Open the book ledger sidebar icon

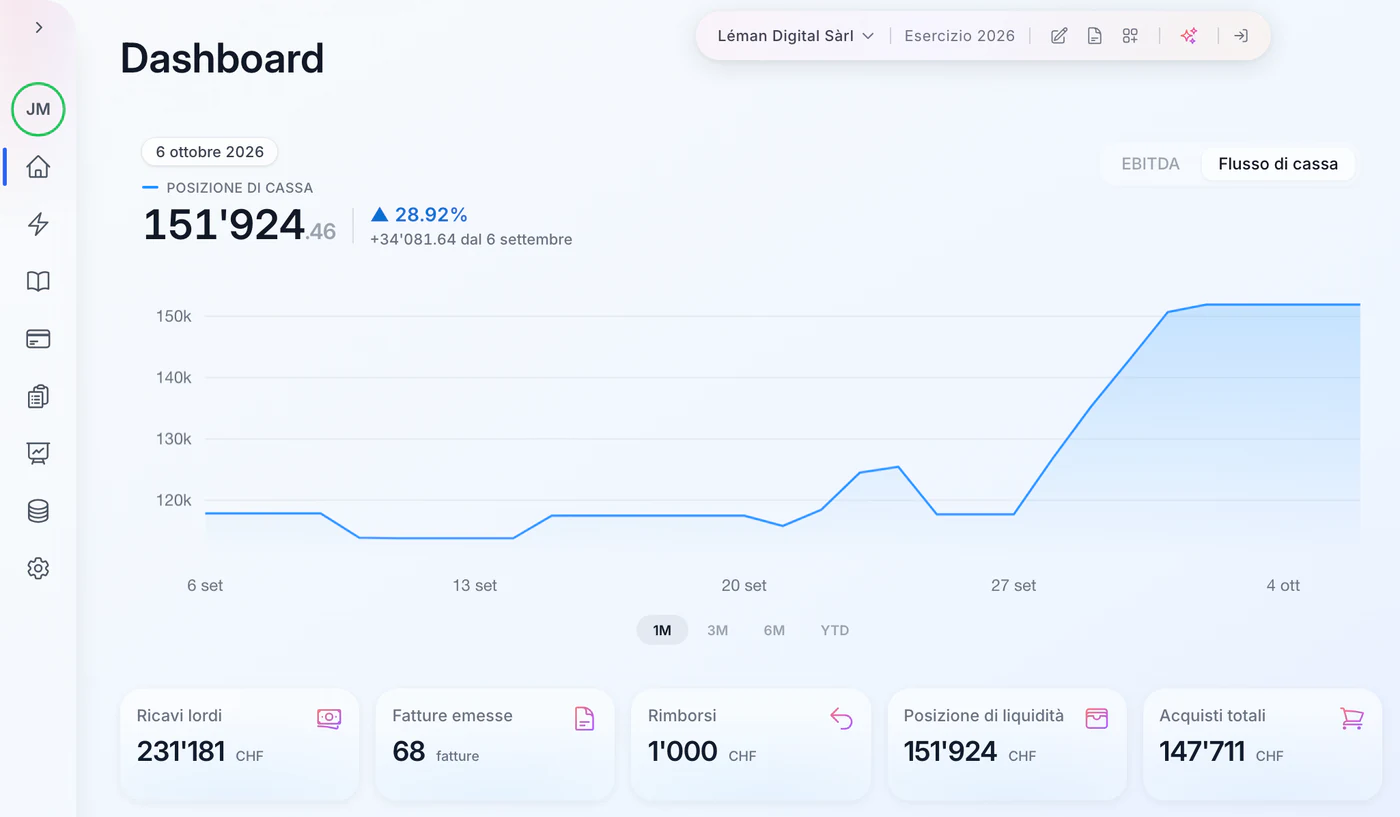pyautogui.click(x=38, y=281)
